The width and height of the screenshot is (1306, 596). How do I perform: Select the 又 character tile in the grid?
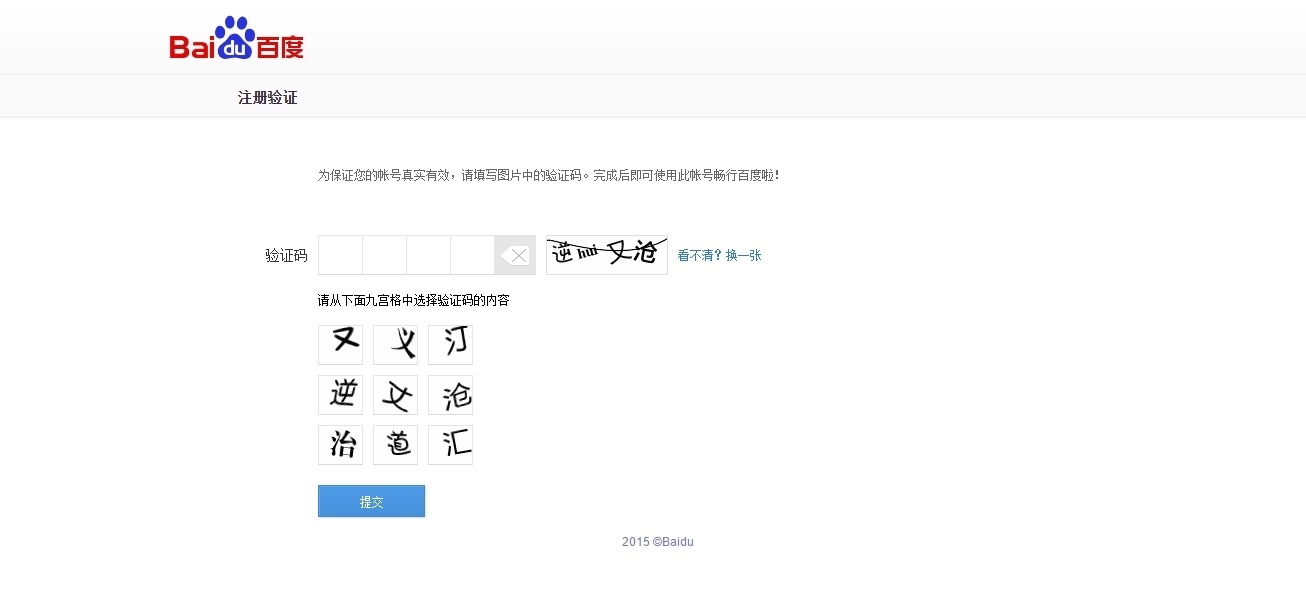click(x=340, y=344)
